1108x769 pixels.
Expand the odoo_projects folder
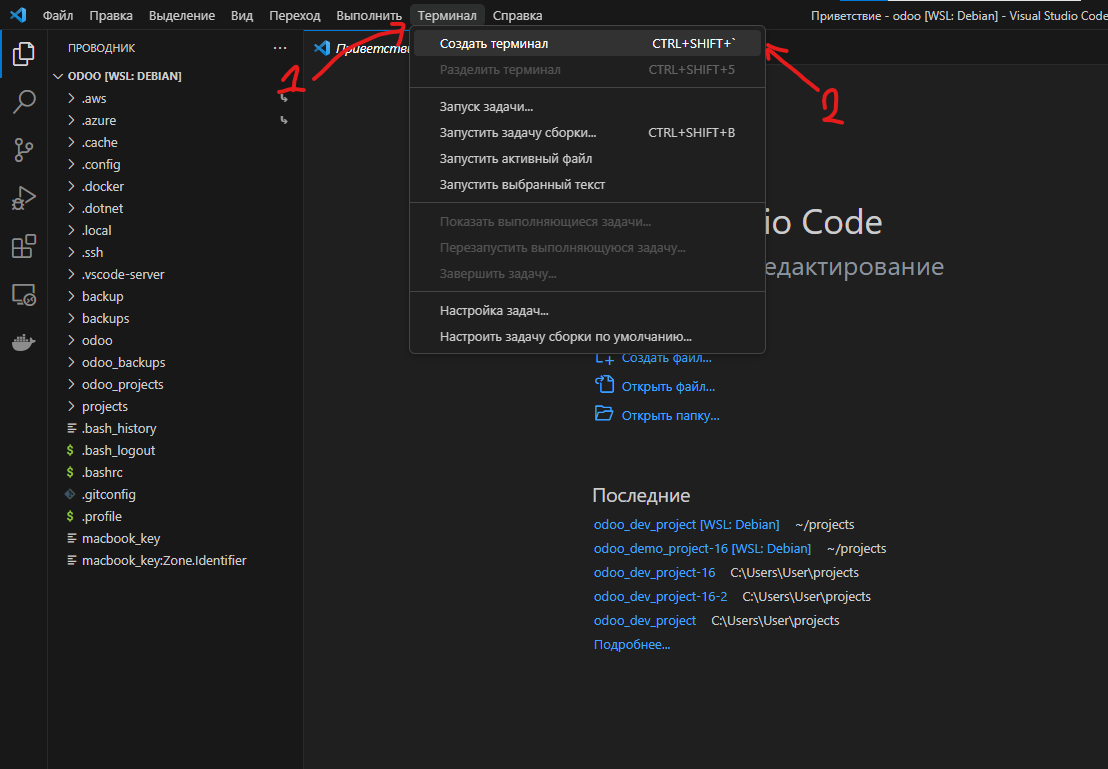[122, 384]
